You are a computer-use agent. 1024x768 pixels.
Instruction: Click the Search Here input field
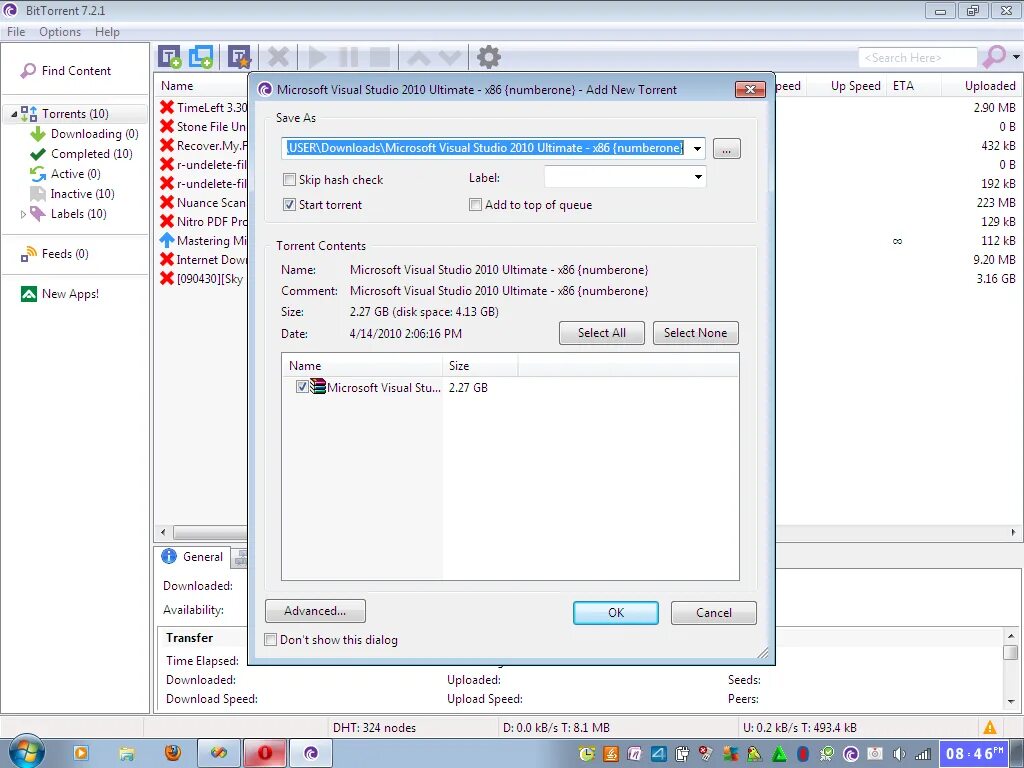pos(918,57)
